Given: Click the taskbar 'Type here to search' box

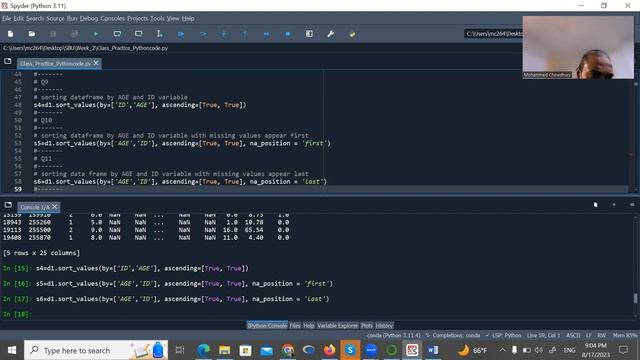Looking at the screenshot, I should point(96,350).
